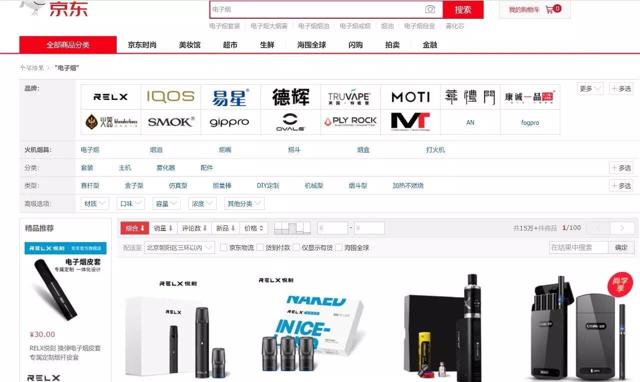Check 仅显示有货 option
This screenshot has width=640, height=382.
tap(296, 247)
